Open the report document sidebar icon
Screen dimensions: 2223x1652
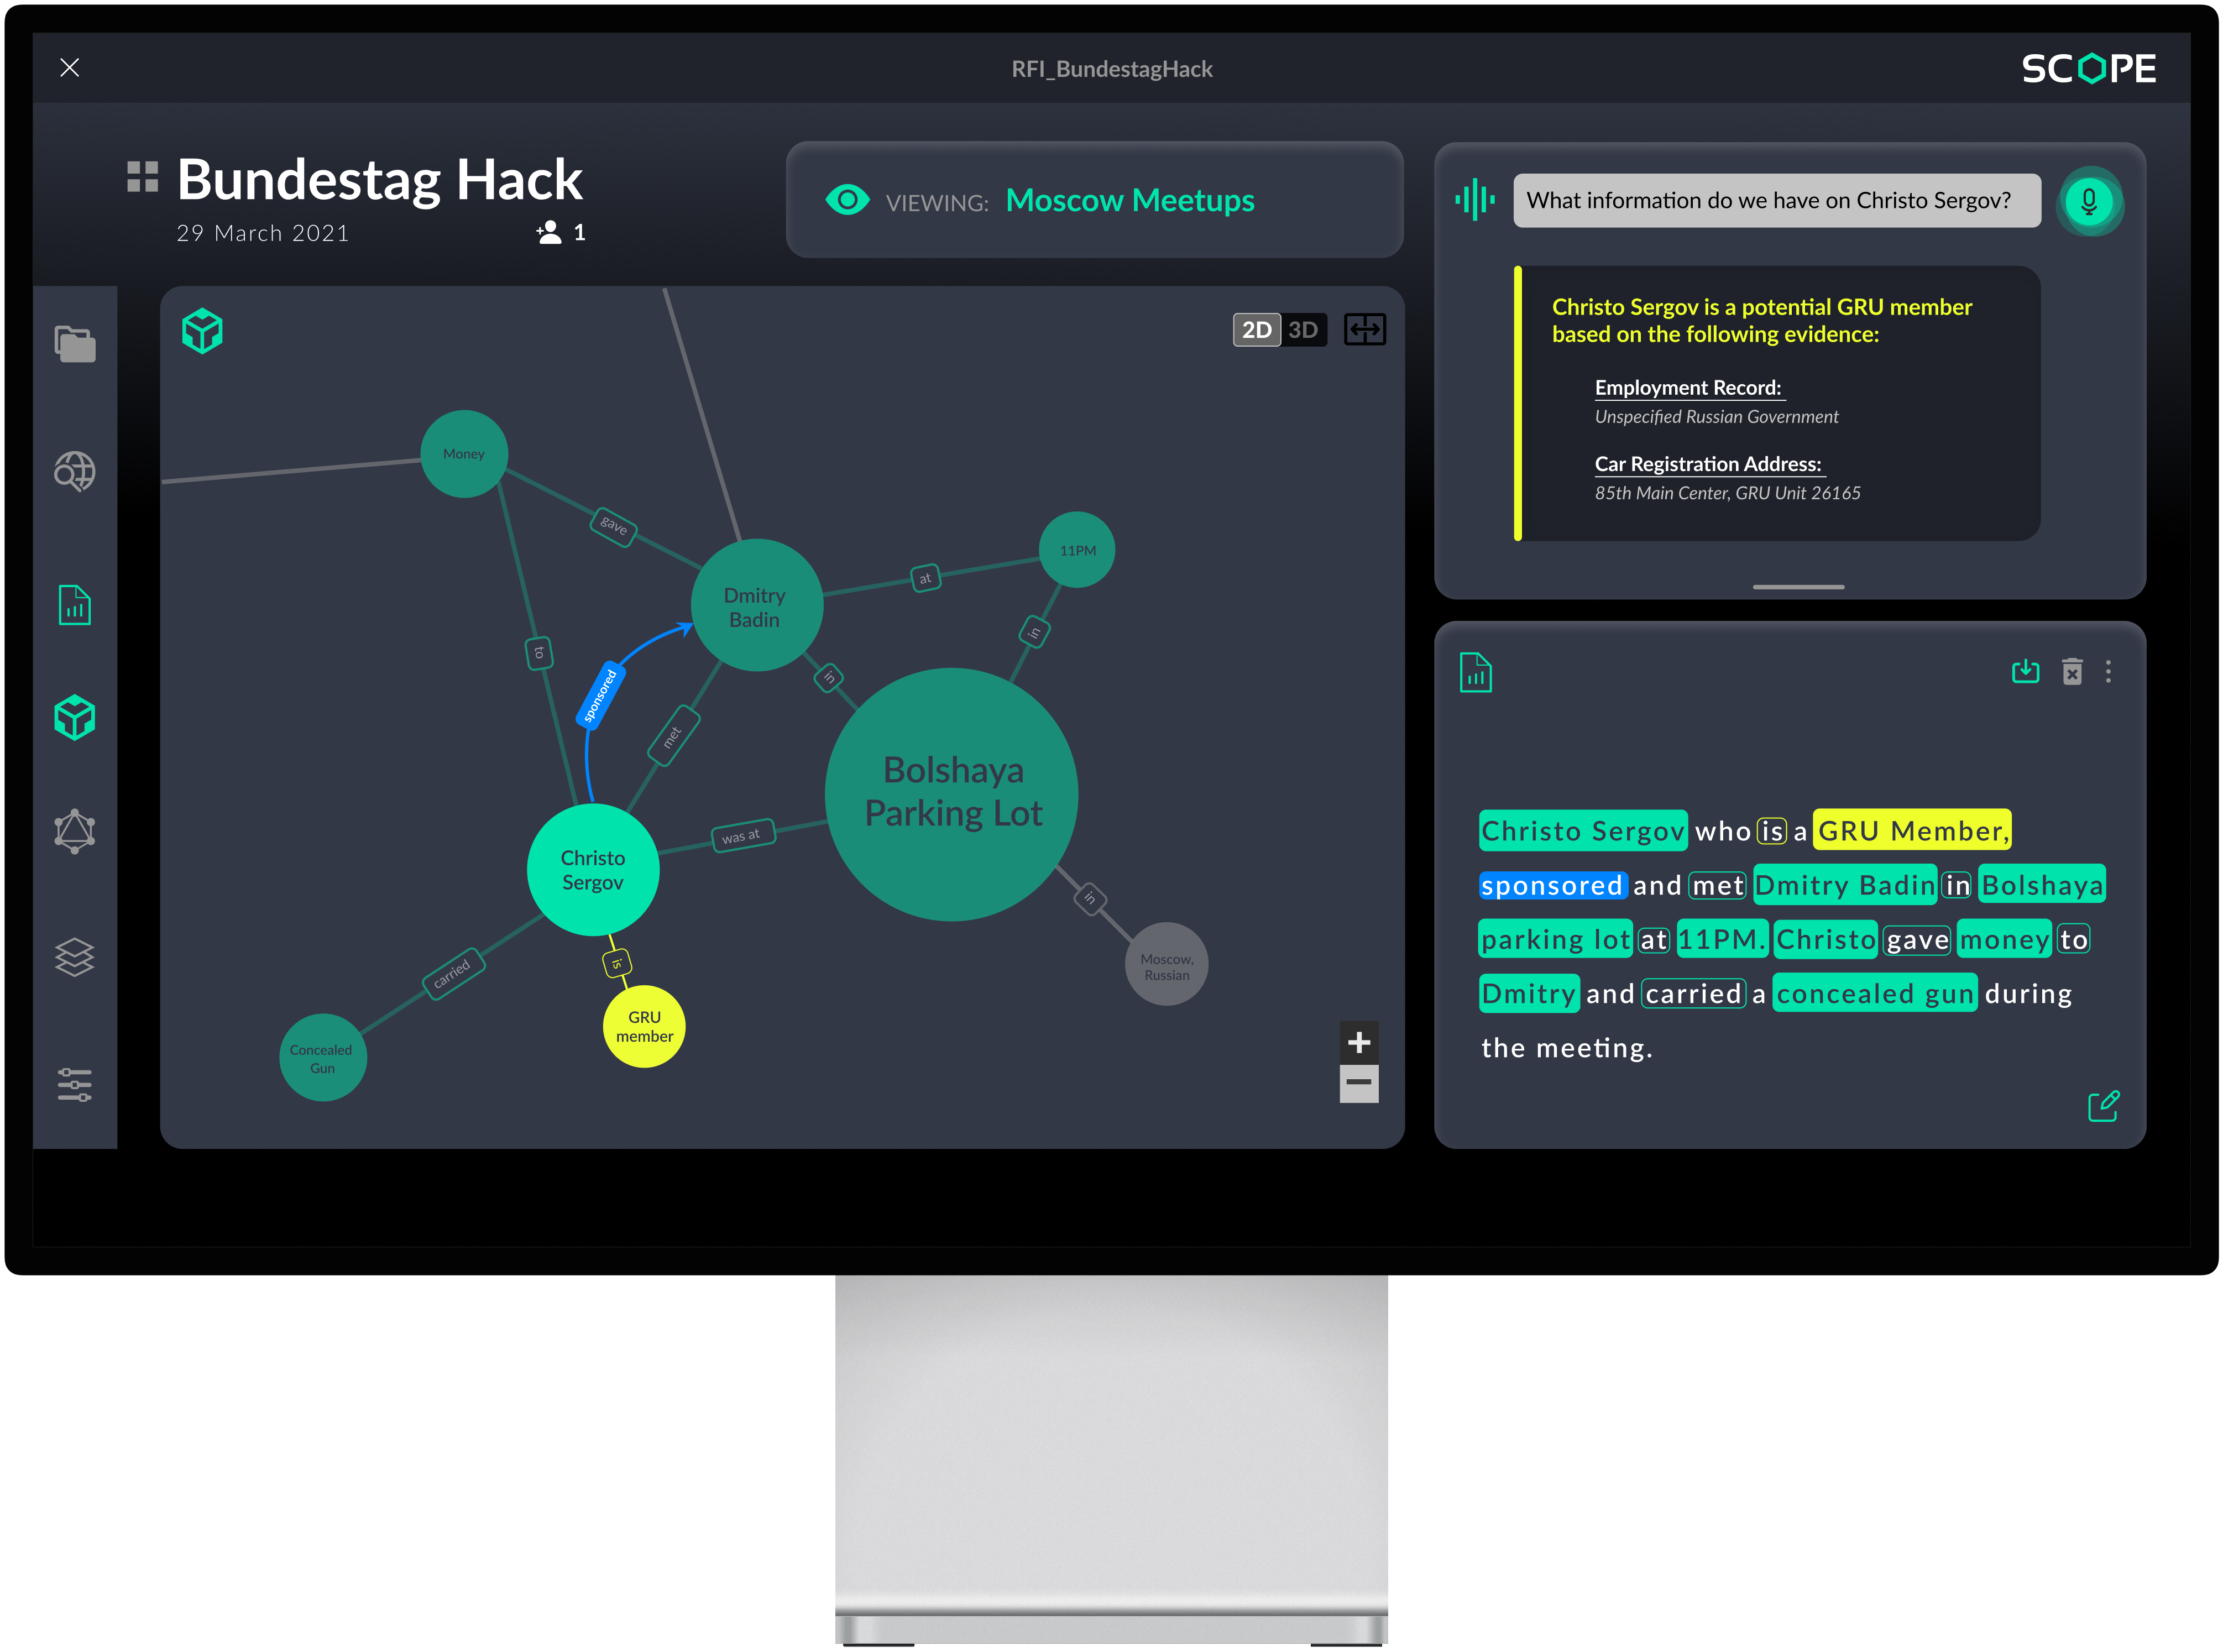(x=75, y=605)
